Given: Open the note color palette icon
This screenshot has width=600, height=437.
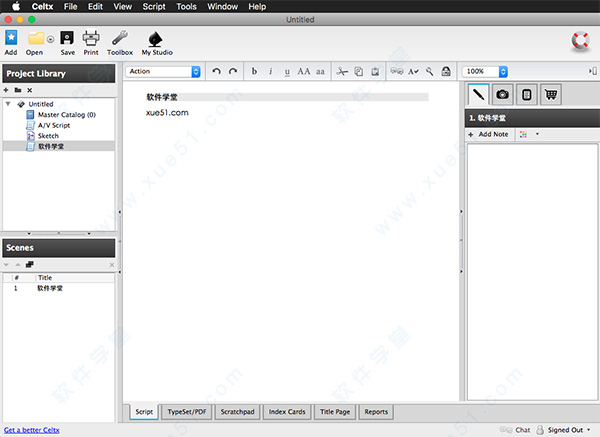Looking at the screenshot, I should pos(523,134).
